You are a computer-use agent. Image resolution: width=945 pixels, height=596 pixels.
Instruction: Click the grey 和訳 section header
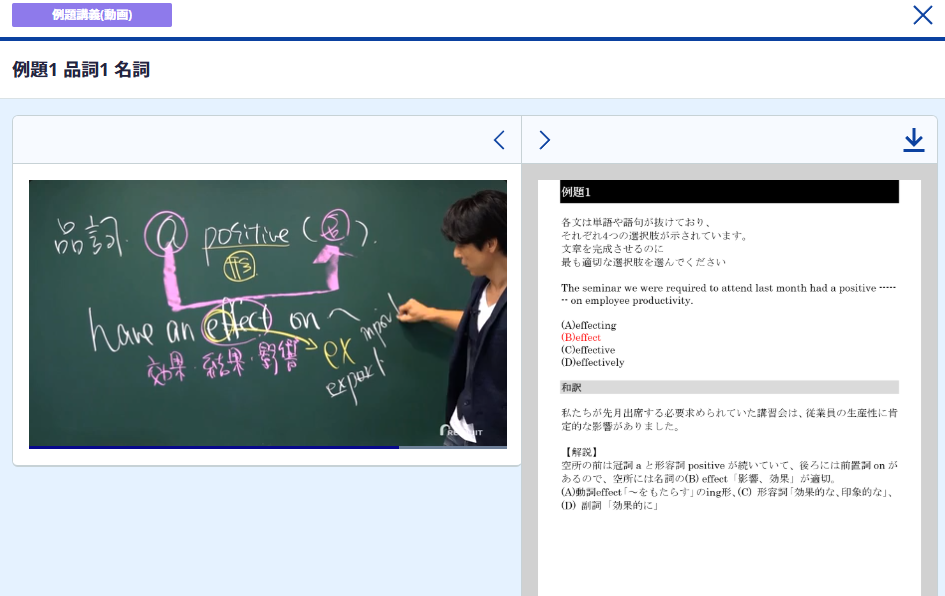728,387
